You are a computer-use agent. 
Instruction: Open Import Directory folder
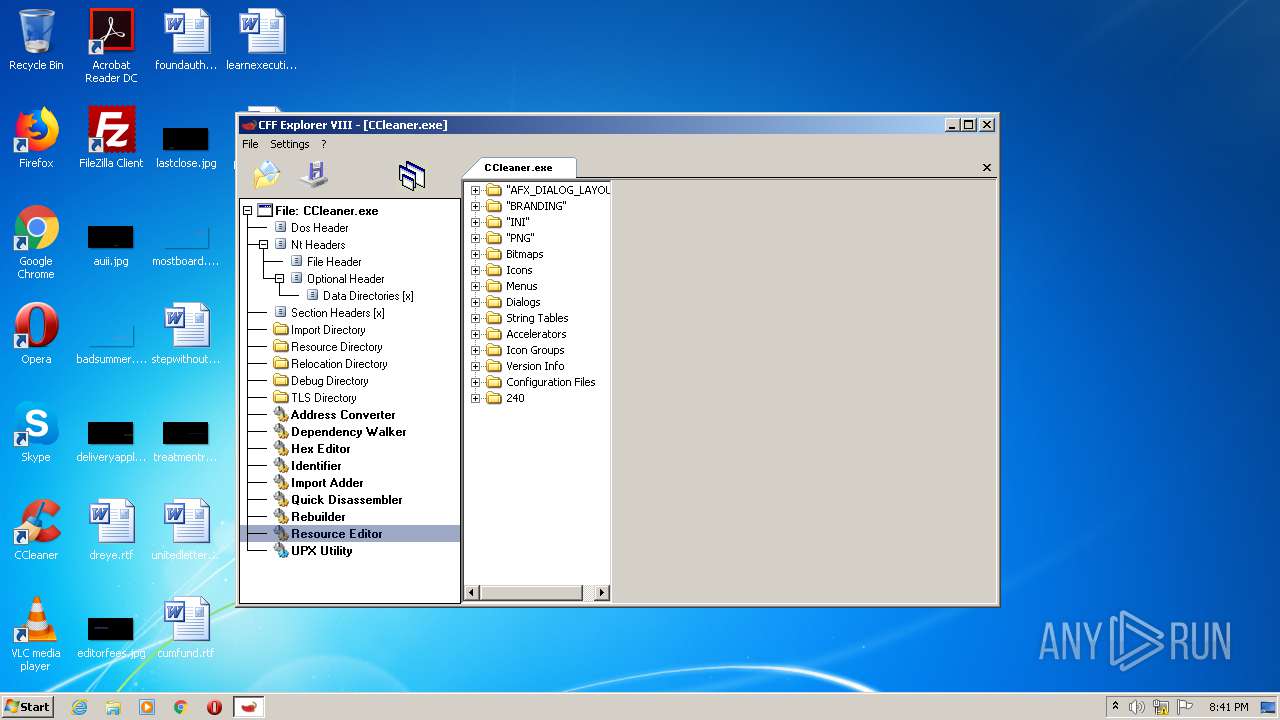pyautogui.click(x=328, y=330)
